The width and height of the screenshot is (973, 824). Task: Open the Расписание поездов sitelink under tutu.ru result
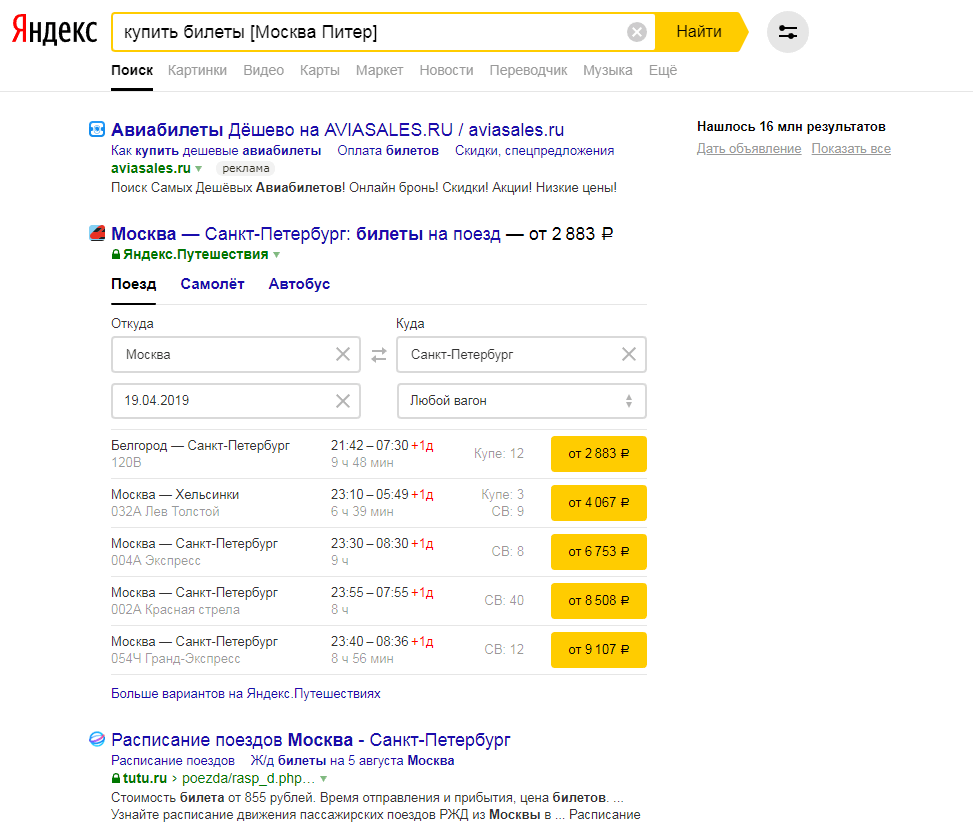point(173,761)
